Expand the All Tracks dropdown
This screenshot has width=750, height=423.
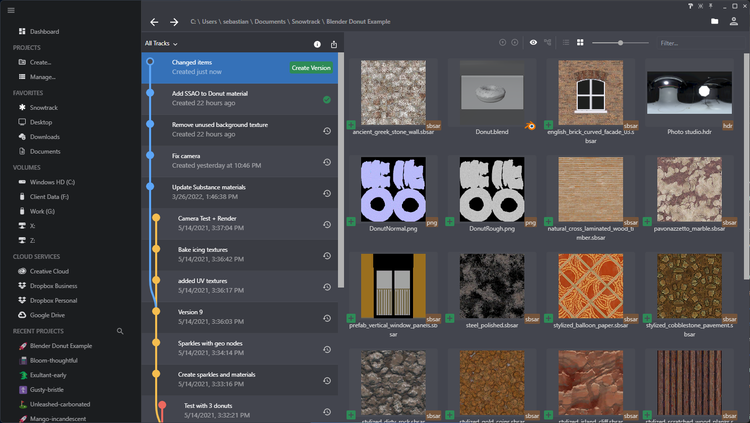tap(161, 44)
